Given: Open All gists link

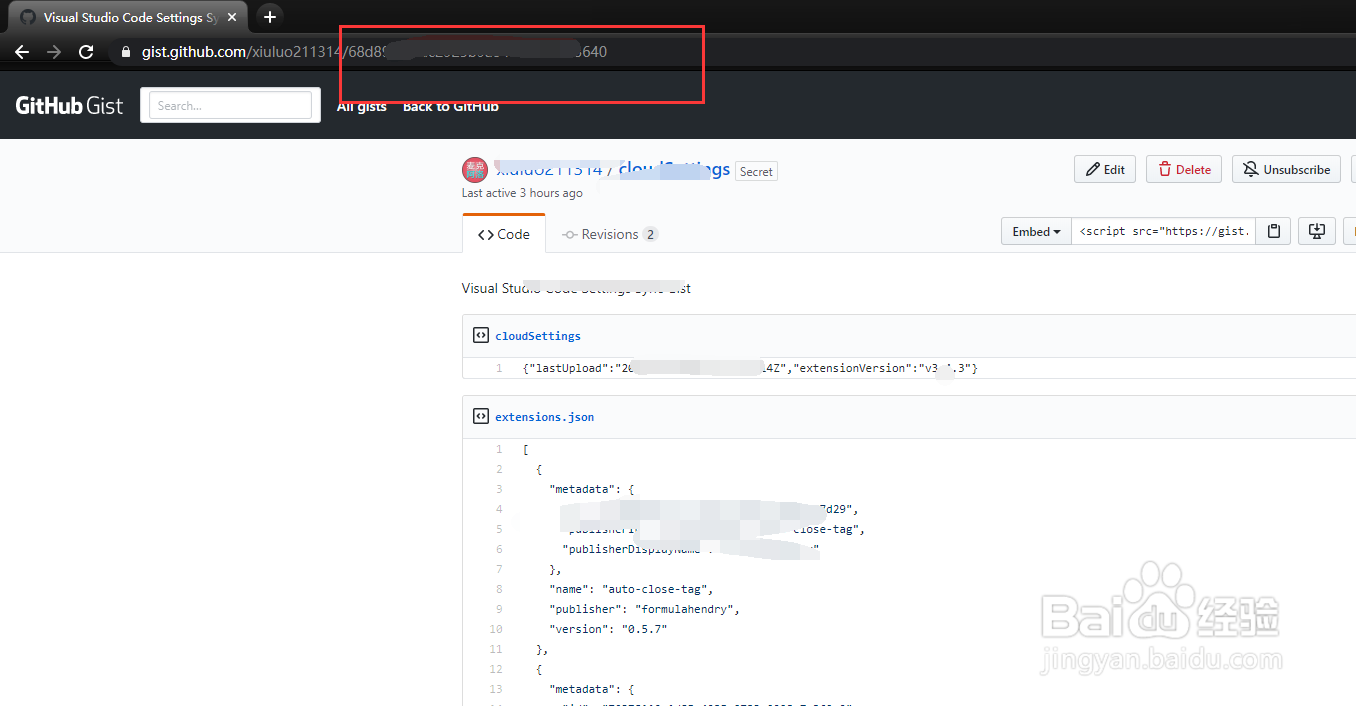Looking at the screenshot, I should tap(362, 106).
